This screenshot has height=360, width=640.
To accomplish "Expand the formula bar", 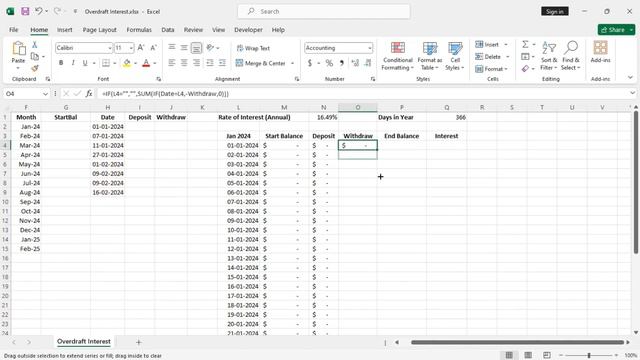I will pyautogui.click(x=632, y=93).
